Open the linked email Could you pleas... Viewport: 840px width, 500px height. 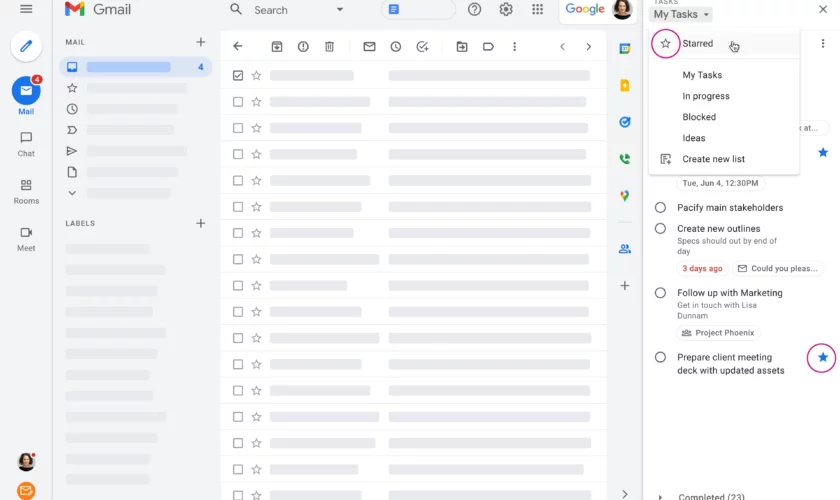(x=778, y=268)
